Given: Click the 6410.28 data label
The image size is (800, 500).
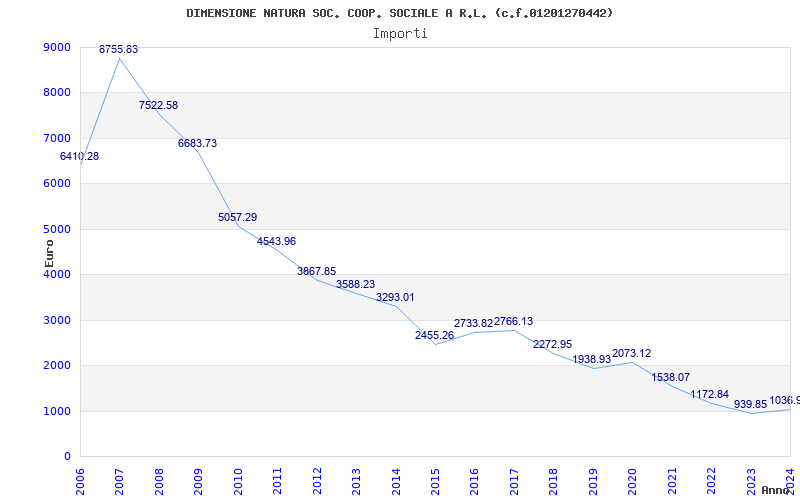Looking at the screenshot, I should (x=80, y=157).
